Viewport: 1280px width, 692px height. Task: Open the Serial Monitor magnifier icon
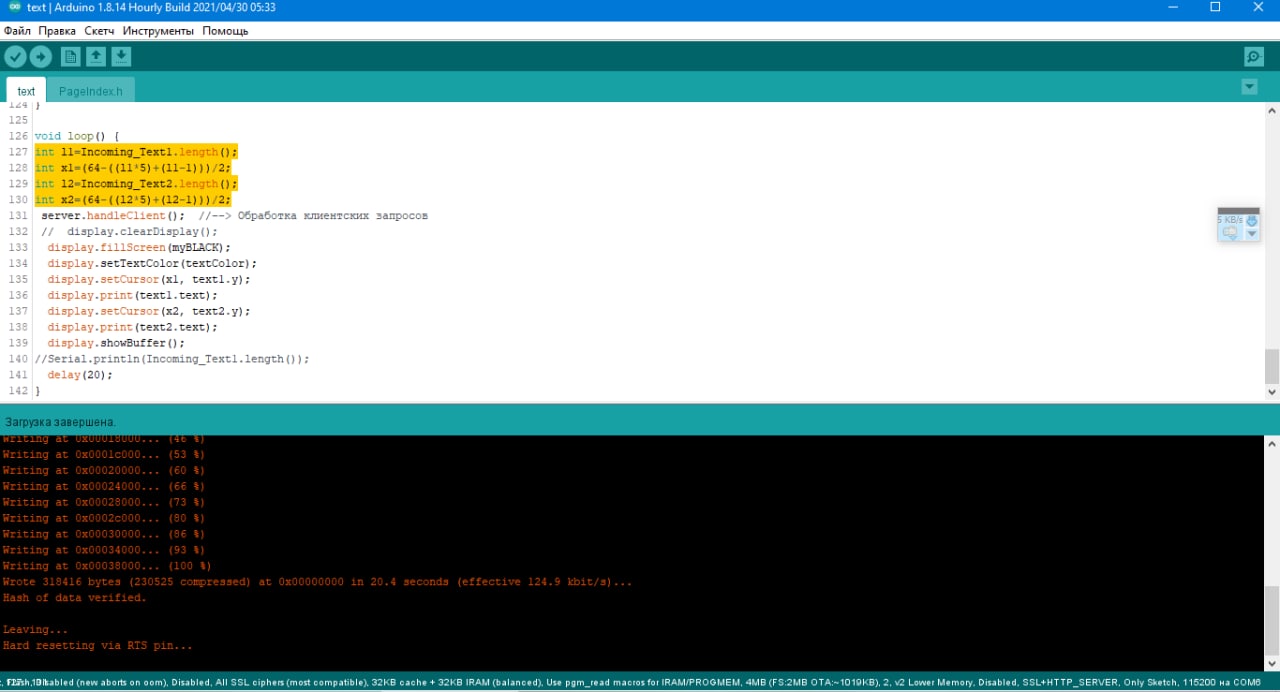click(x=1253, y=56)
